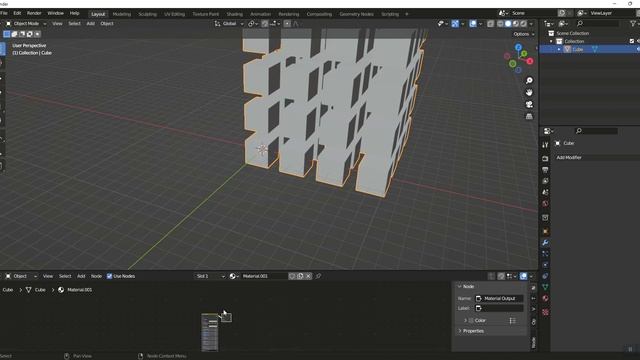This screenshot has height=360, width=640.
Task: Open the Slot 1 material slot dropdown
Action: pyautogui.click(x=210, y=276)
